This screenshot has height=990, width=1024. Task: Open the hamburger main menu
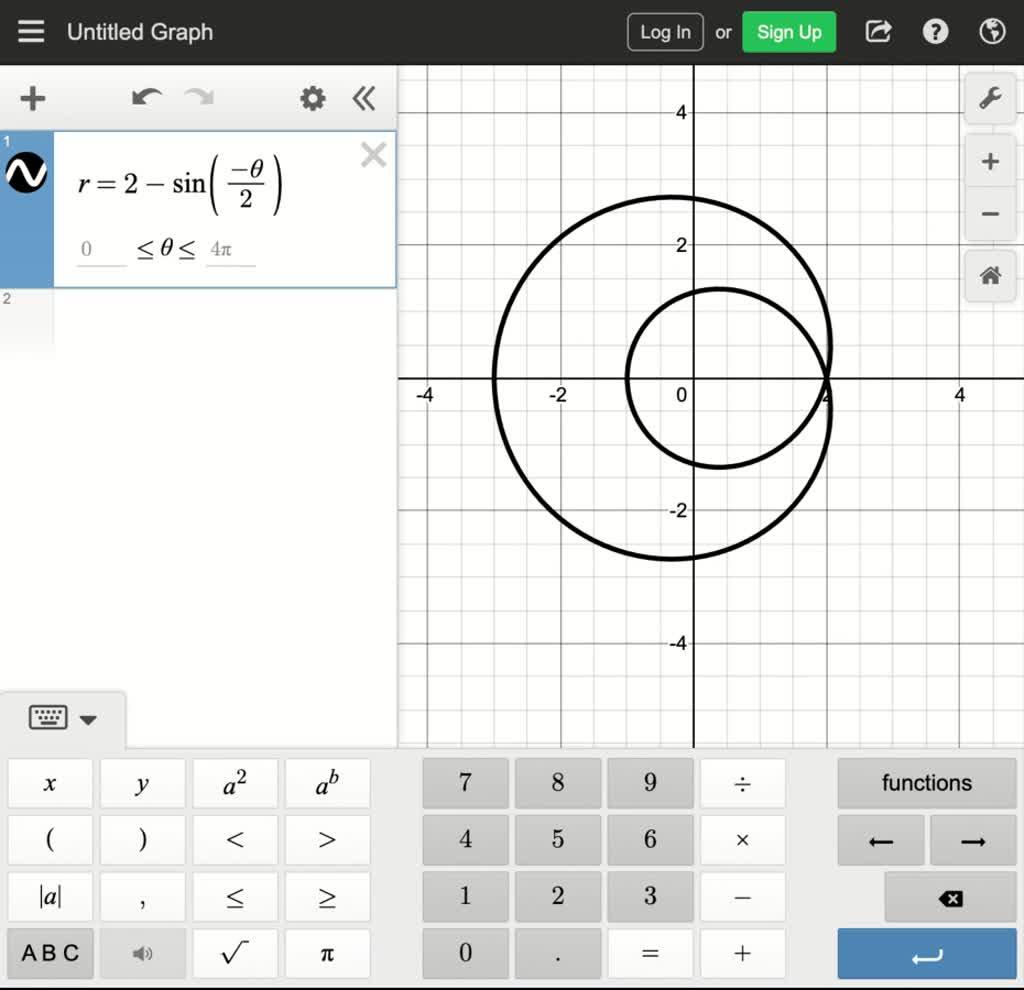tap(31, 32)
